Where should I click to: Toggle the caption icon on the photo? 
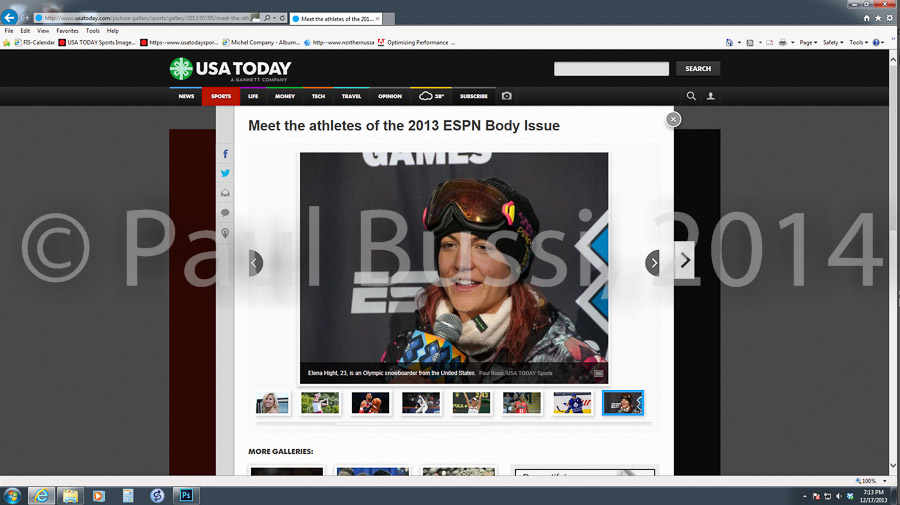click(x=598, y=374)
